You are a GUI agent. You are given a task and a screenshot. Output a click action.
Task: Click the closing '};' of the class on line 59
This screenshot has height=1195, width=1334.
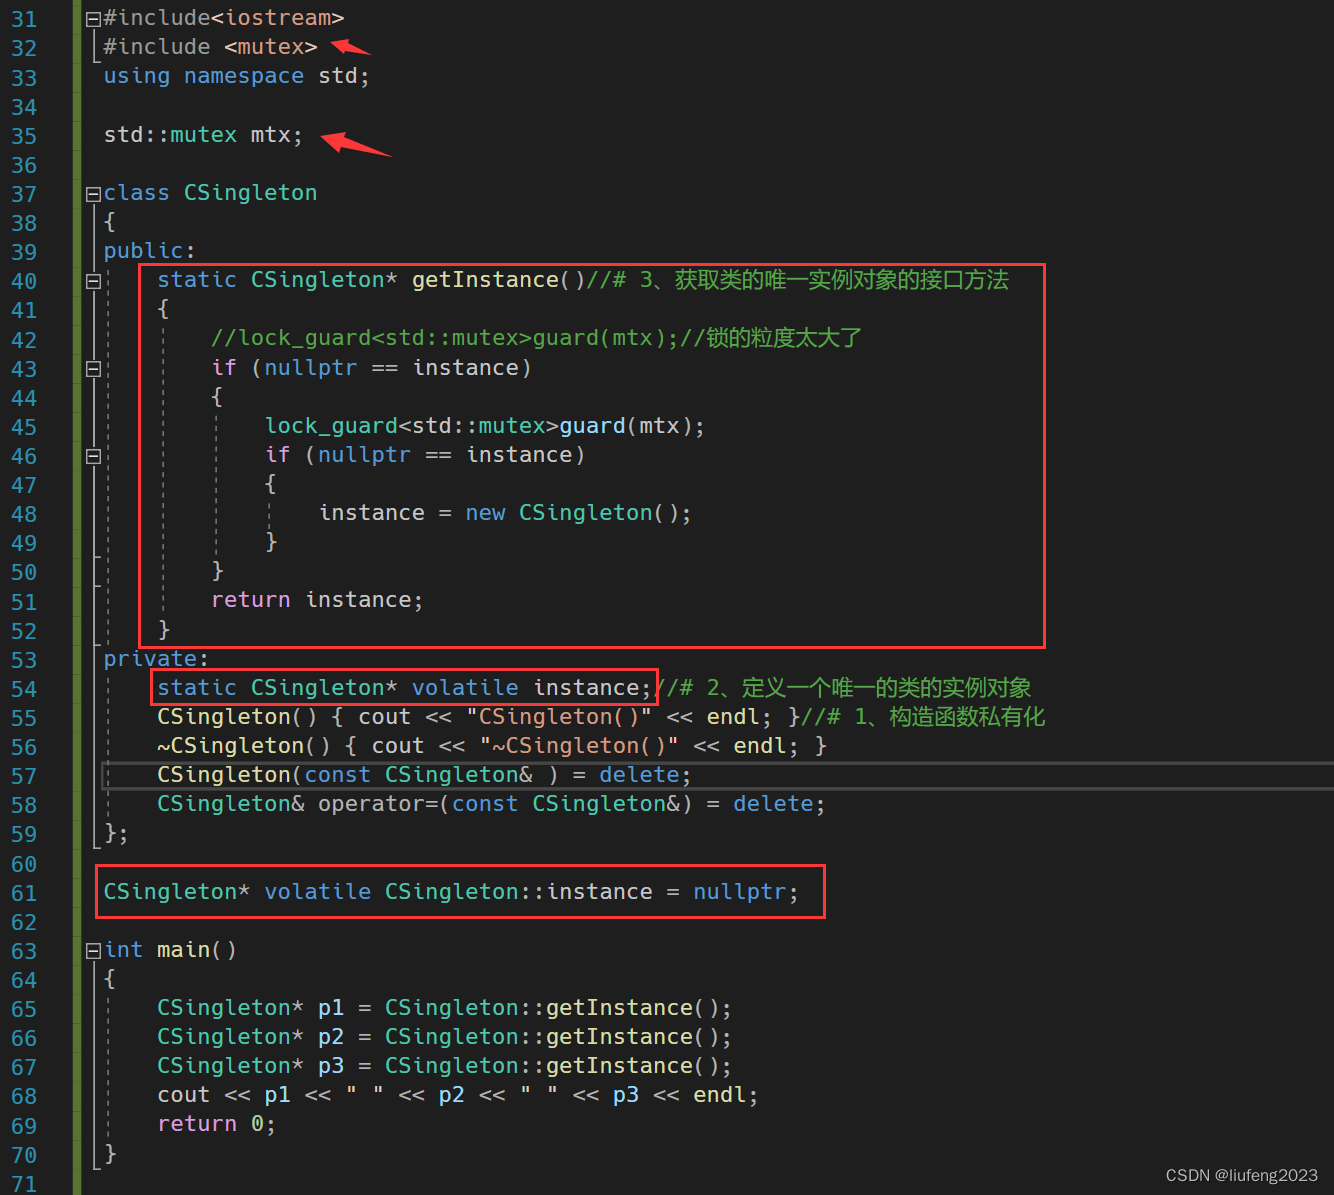[116, 833]
